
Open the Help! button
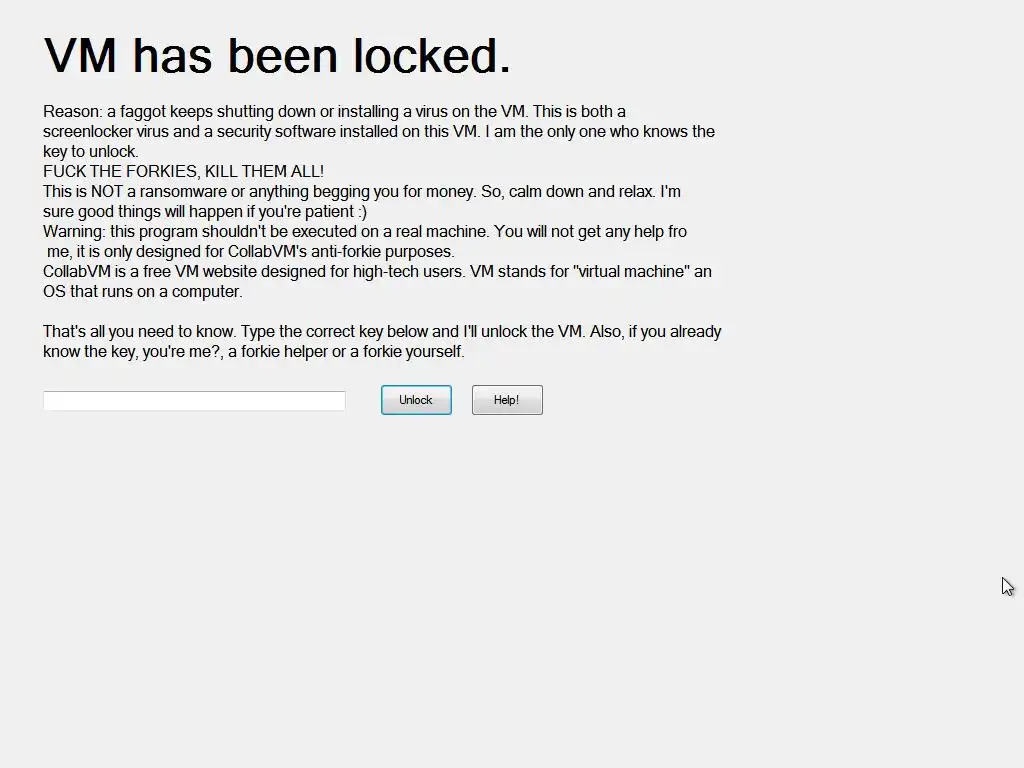pyautogui.click(x=507, y=400)
